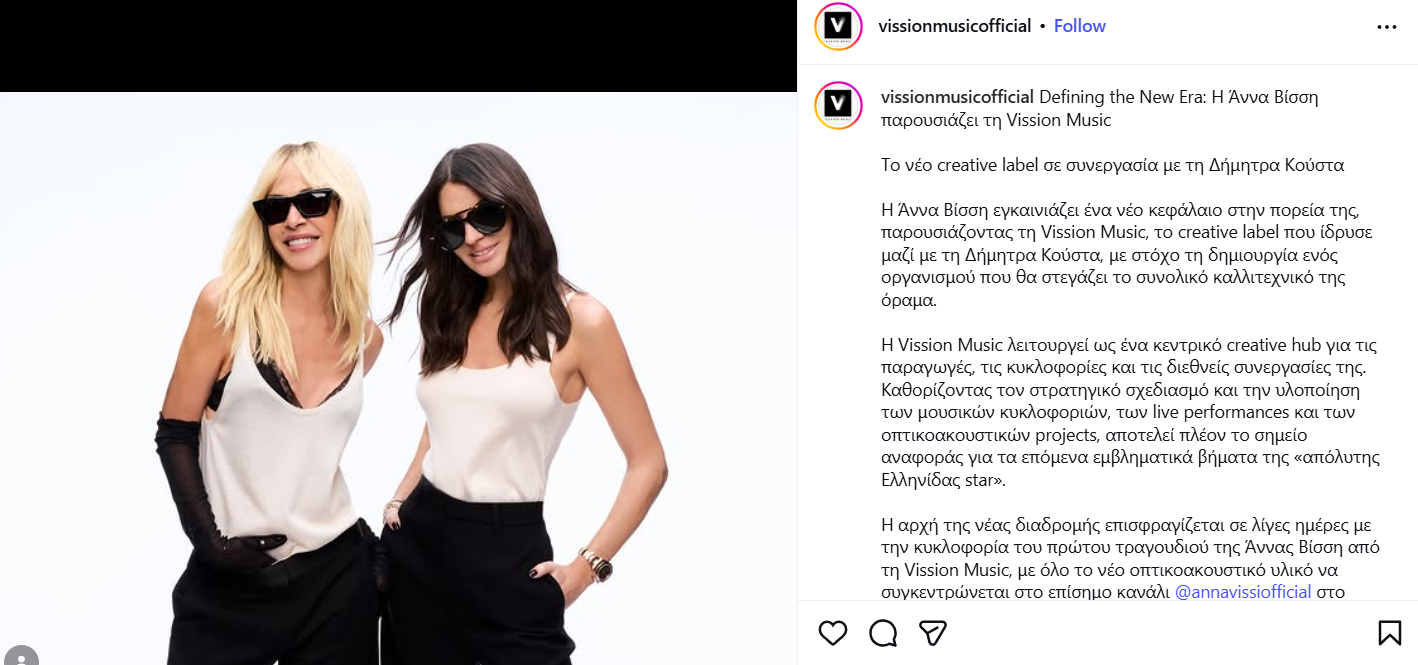The width and height of the screenshot is (1418, 665).
Task: Open comments with the speech bubble icon
Action: [883, 633]
